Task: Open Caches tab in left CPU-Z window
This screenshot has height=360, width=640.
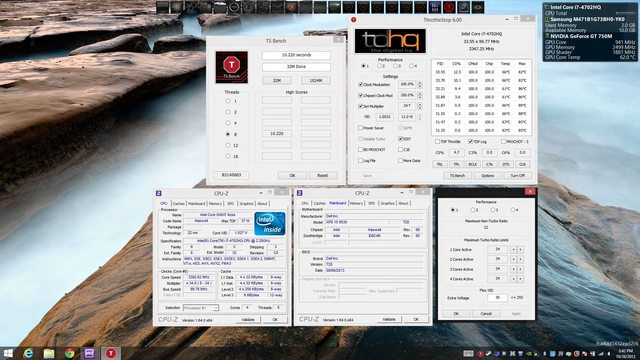Action: click(x=178, y=203)
